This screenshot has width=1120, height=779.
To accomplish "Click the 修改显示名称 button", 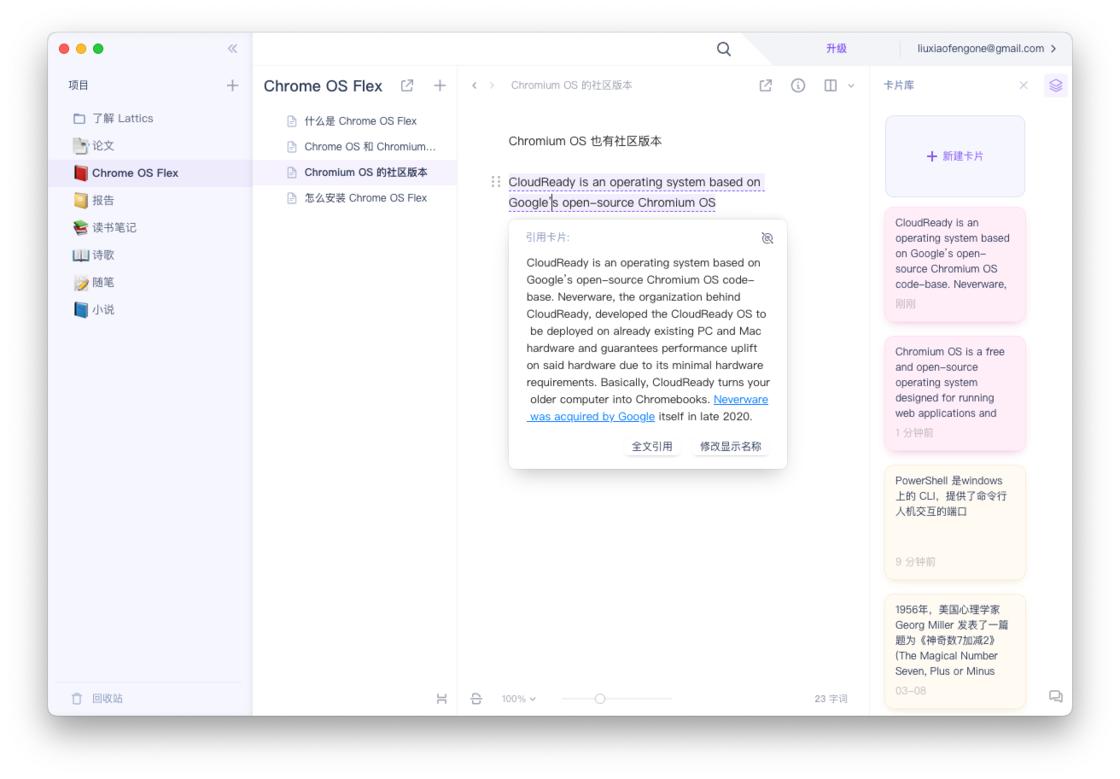I will [730, 446].
